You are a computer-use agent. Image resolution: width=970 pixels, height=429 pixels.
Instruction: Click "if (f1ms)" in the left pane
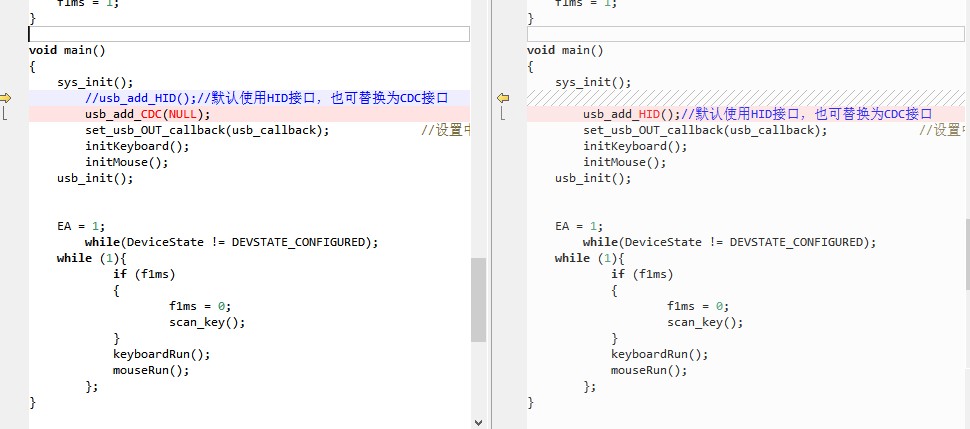pos(144,274)
